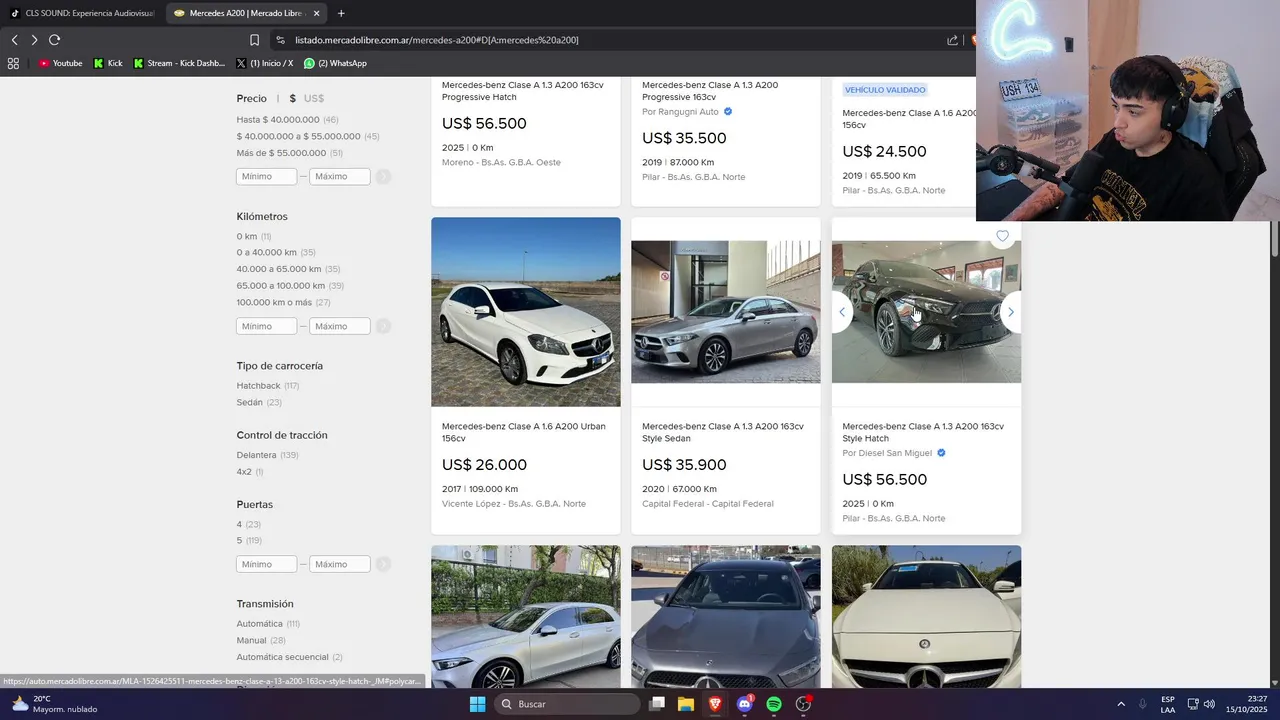Open OBS Studio from taskbar

click(803, 704)
